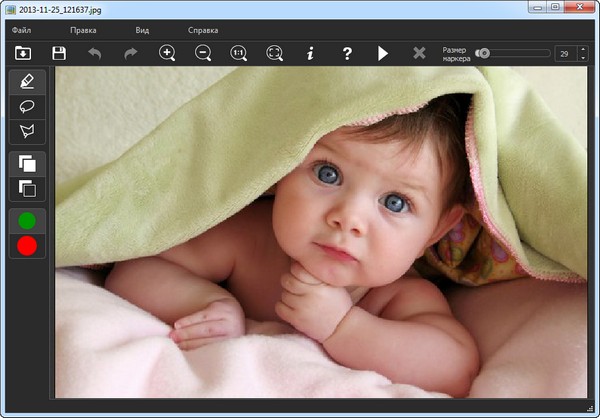Select the polygonal selection tool

27,131
